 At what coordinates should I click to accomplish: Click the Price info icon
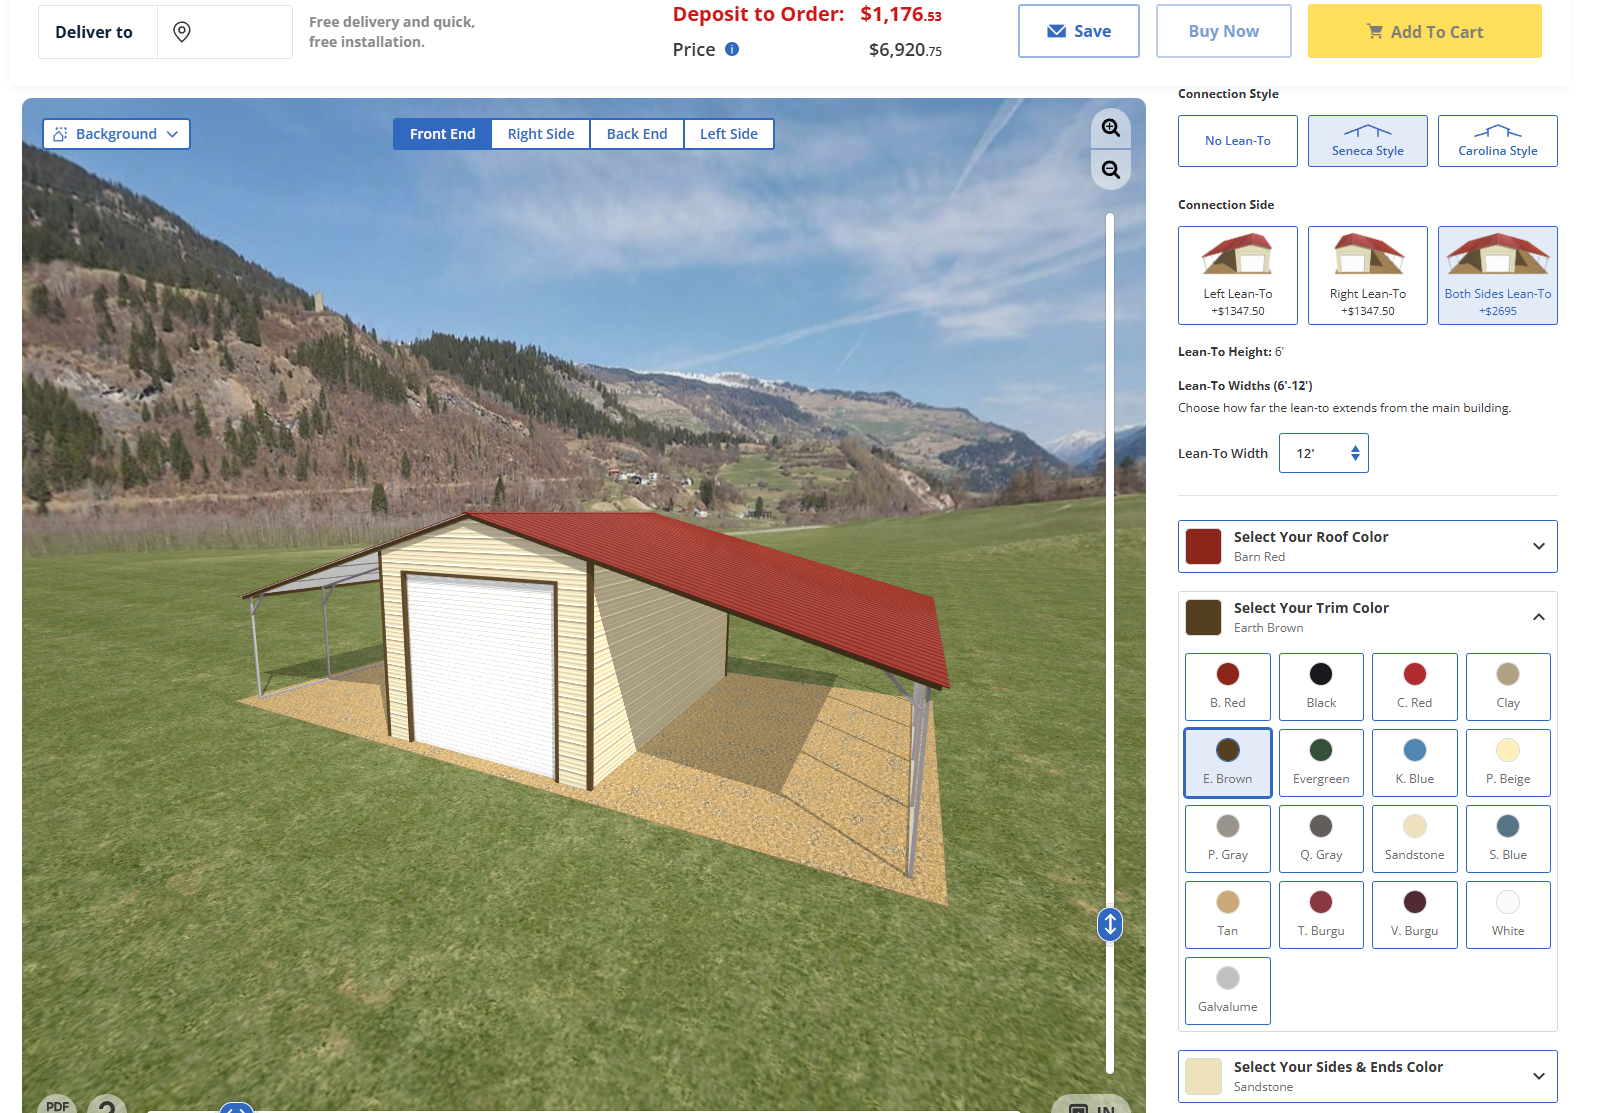[x=732, y=49]
